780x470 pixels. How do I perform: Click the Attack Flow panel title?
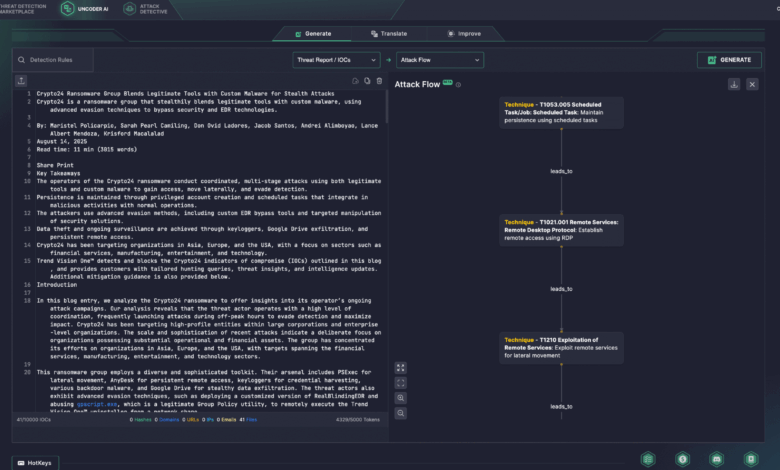(417, 85)
